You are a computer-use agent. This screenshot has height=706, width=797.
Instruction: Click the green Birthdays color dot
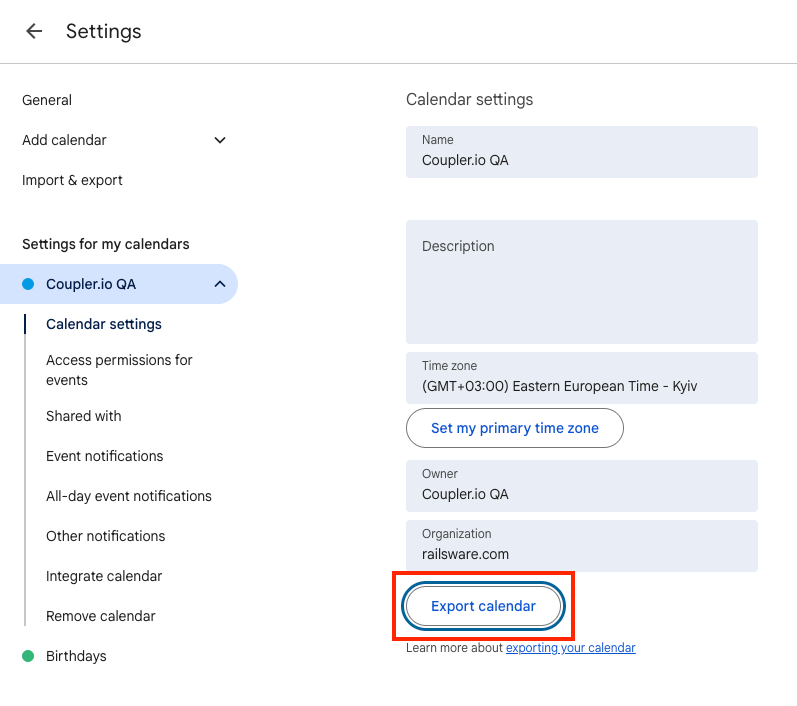[x=28, y=656]
